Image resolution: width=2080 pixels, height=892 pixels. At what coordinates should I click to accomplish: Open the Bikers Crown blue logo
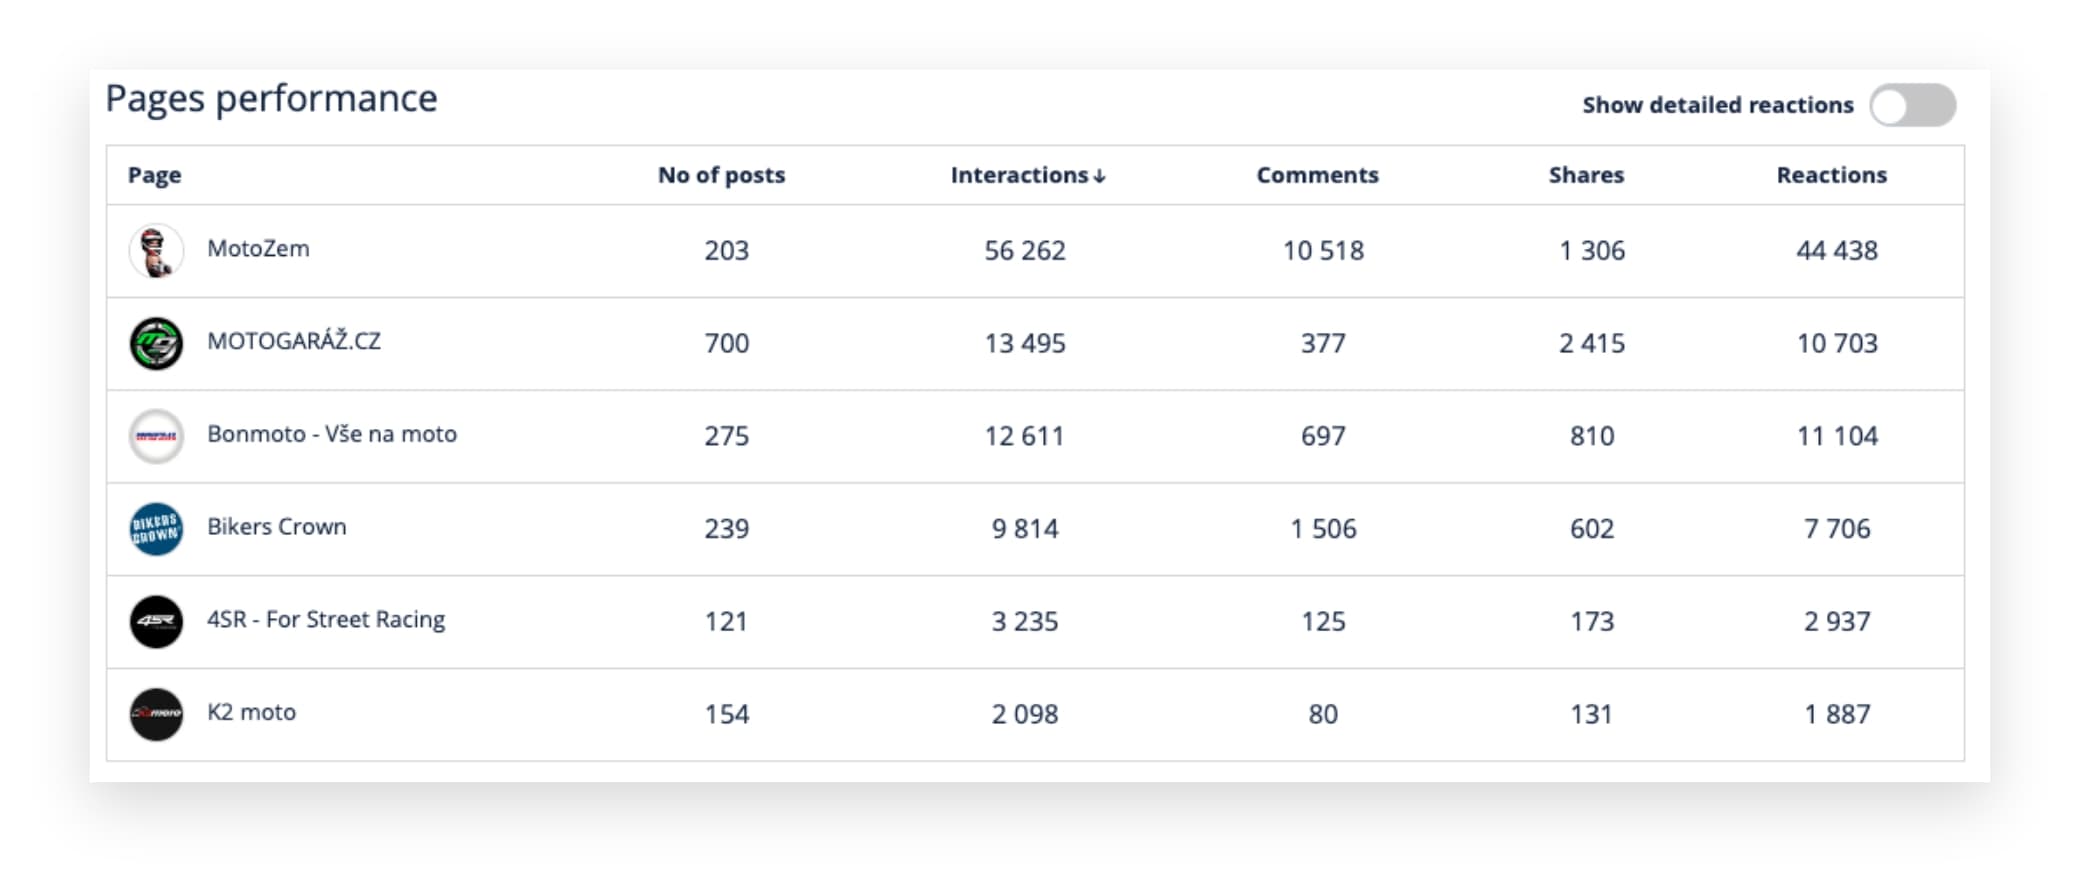156,529
